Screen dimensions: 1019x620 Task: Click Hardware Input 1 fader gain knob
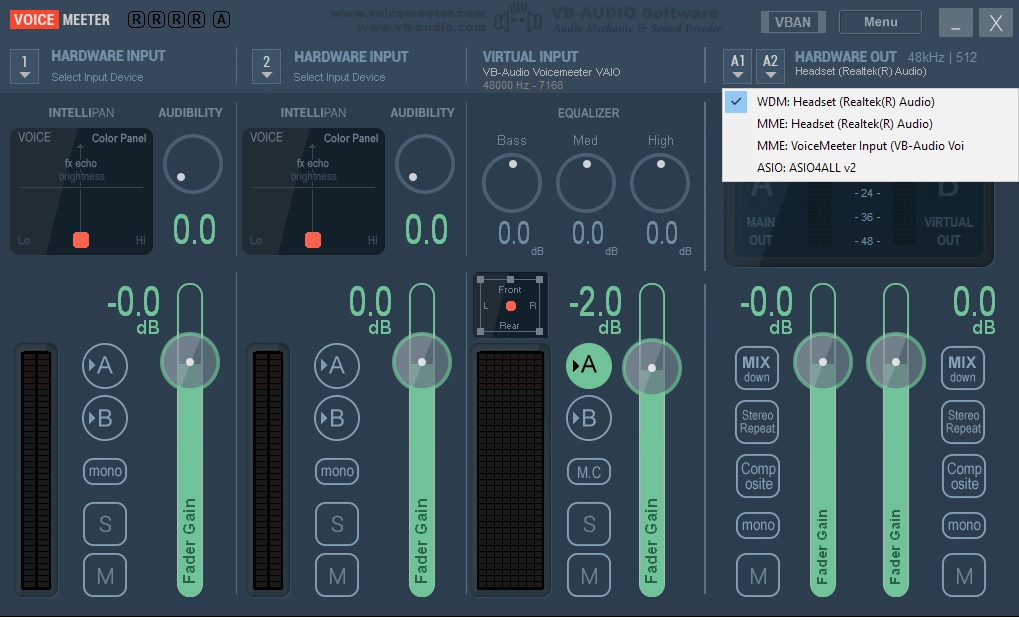(190, 362)
